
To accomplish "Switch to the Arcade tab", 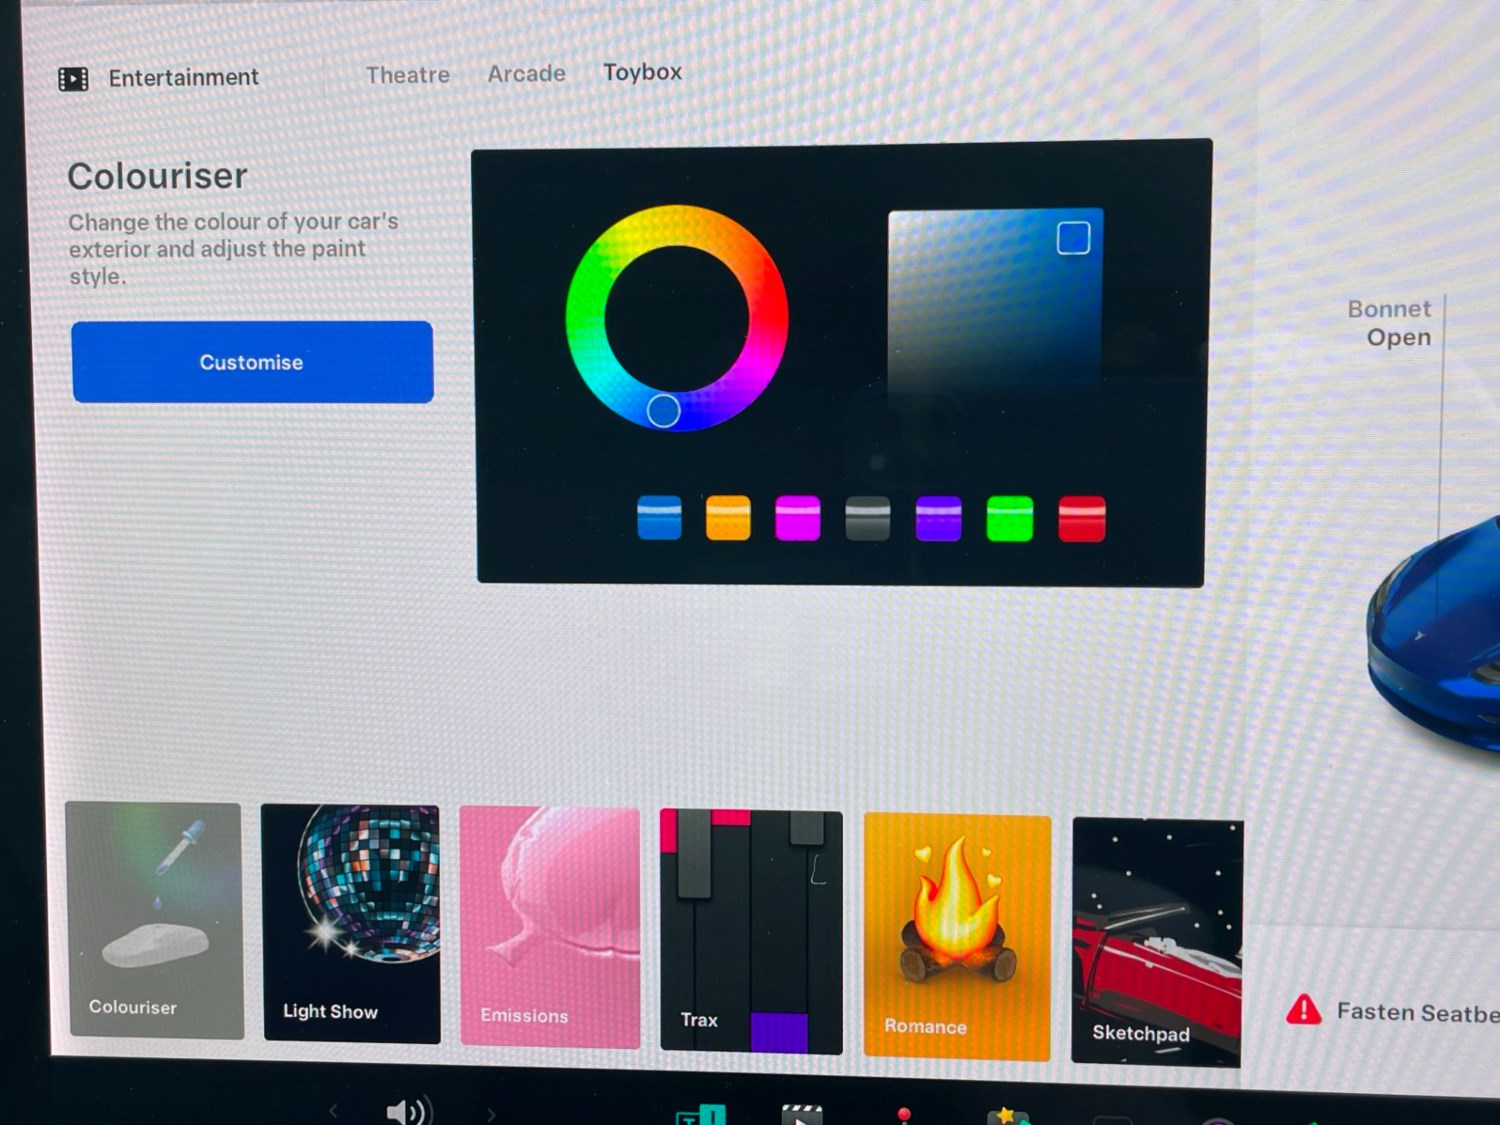I will pyautogui.click(x=527, y=73).
